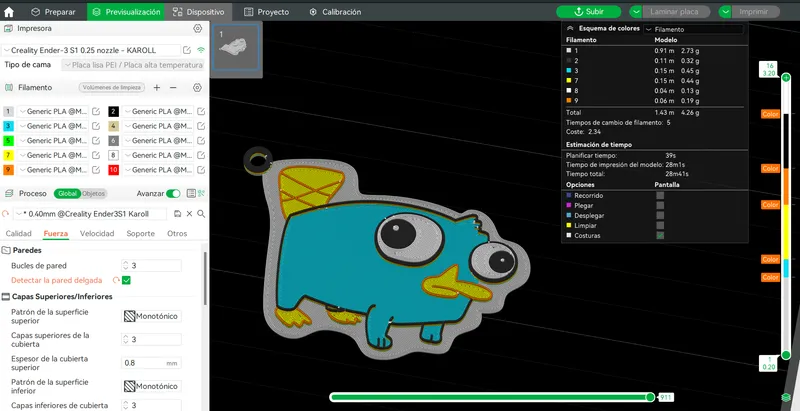Search process settings with magnifier icon
The height and width of the screenshot is (411, 800).
click(x=201, y=214)
